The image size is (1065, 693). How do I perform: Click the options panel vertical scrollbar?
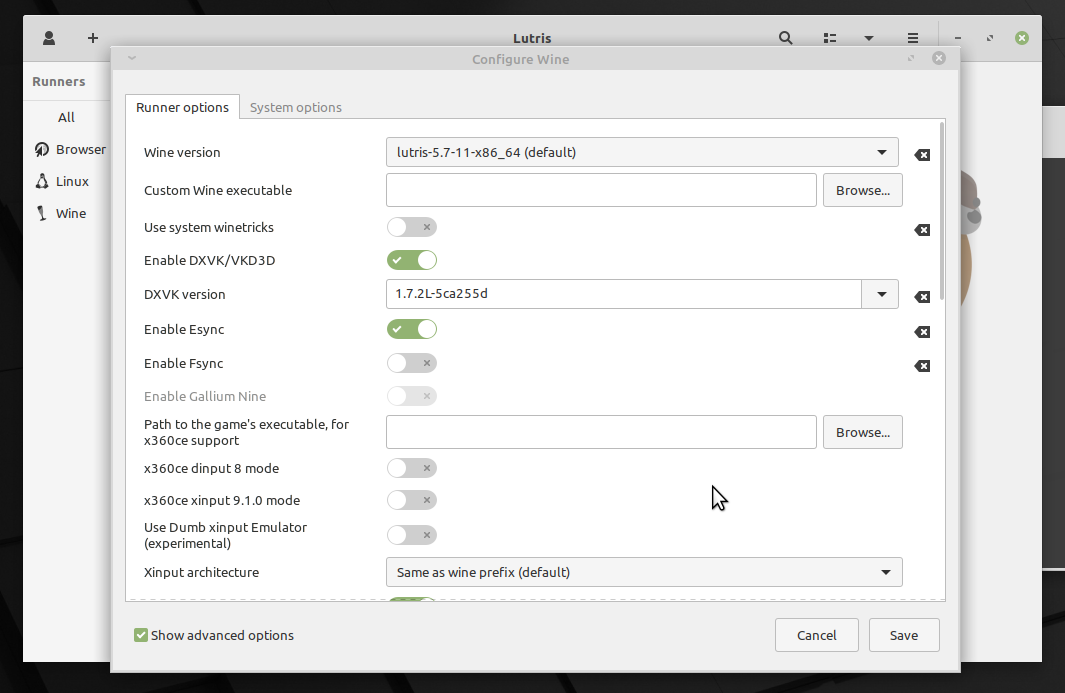pyautogui.click(x=941, y=211)
